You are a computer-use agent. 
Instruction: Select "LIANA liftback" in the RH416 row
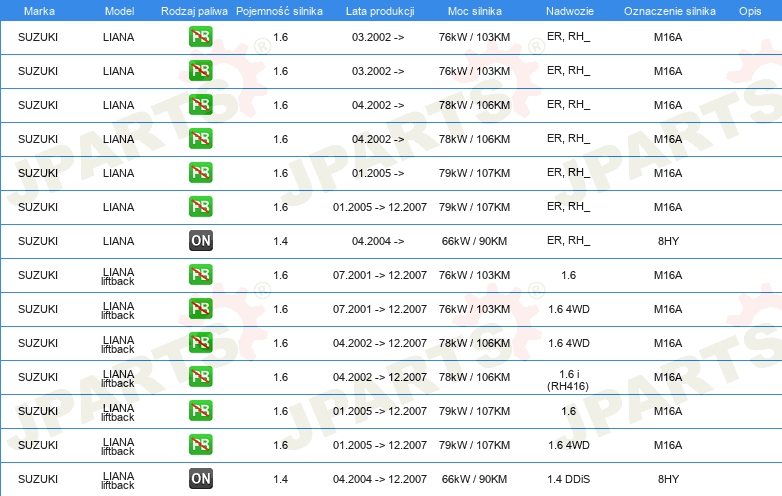(118, 378)
